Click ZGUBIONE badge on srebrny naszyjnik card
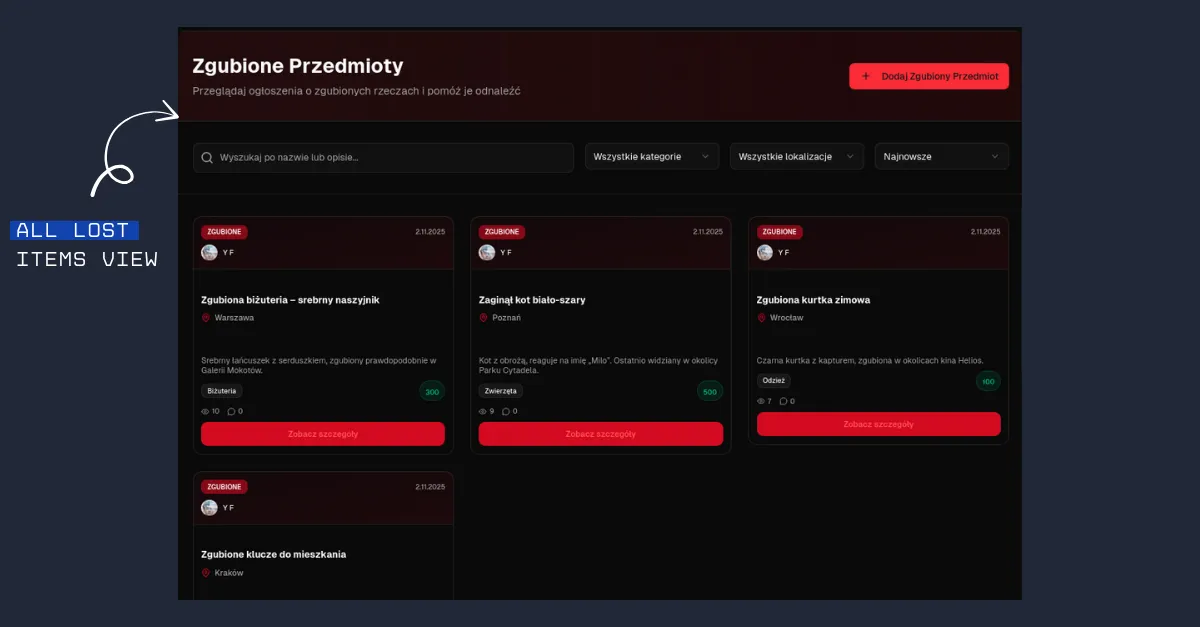 click(x=224, y=232)
